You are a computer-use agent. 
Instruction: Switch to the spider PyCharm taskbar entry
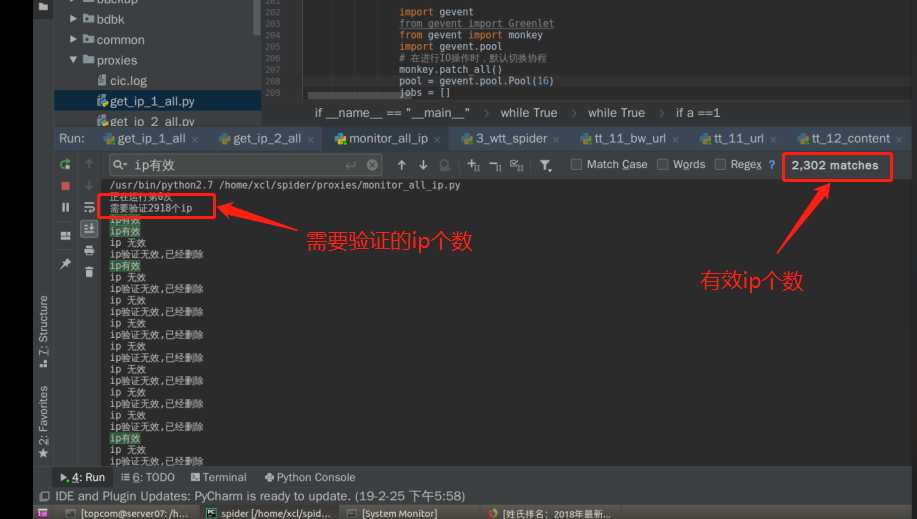[x=269, y=513]
